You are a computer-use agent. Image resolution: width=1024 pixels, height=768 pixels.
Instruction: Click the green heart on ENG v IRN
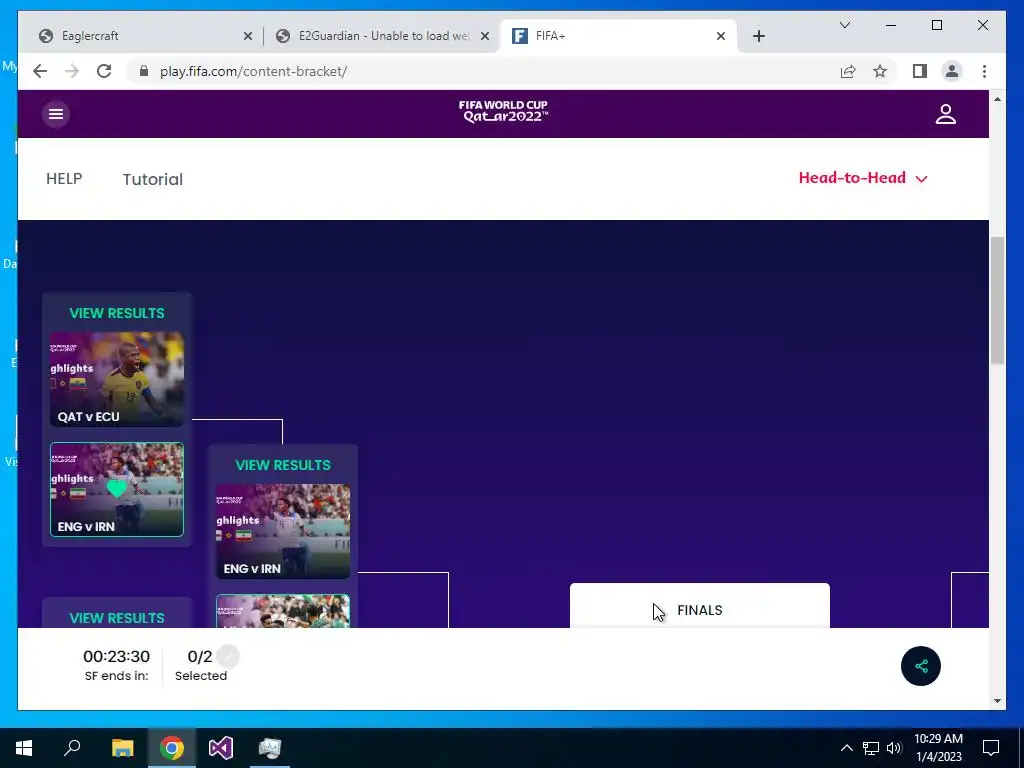(x=117, y=488)
